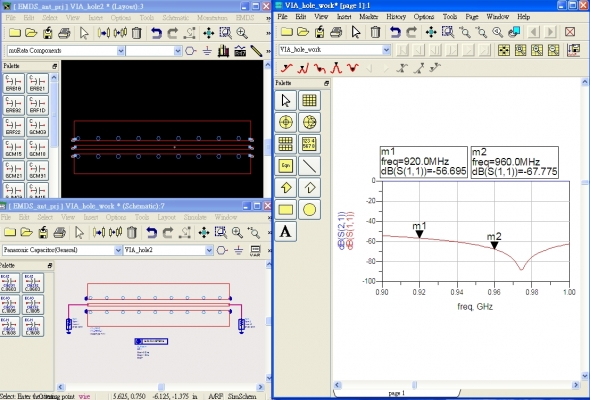The image size is (590, 400).
Task: Click the m2 marker readout box
Action: pyautogui.click(x=514, y=162)
